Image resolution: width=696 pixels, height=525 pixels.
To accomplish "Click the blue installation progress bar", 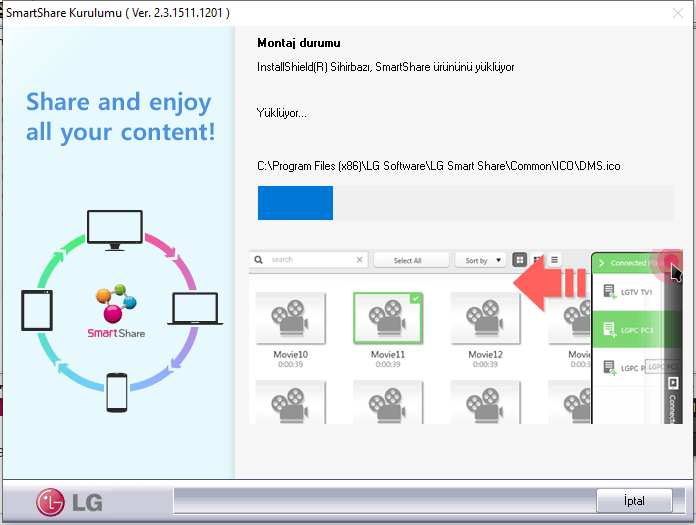I will (x=295, y=203).
